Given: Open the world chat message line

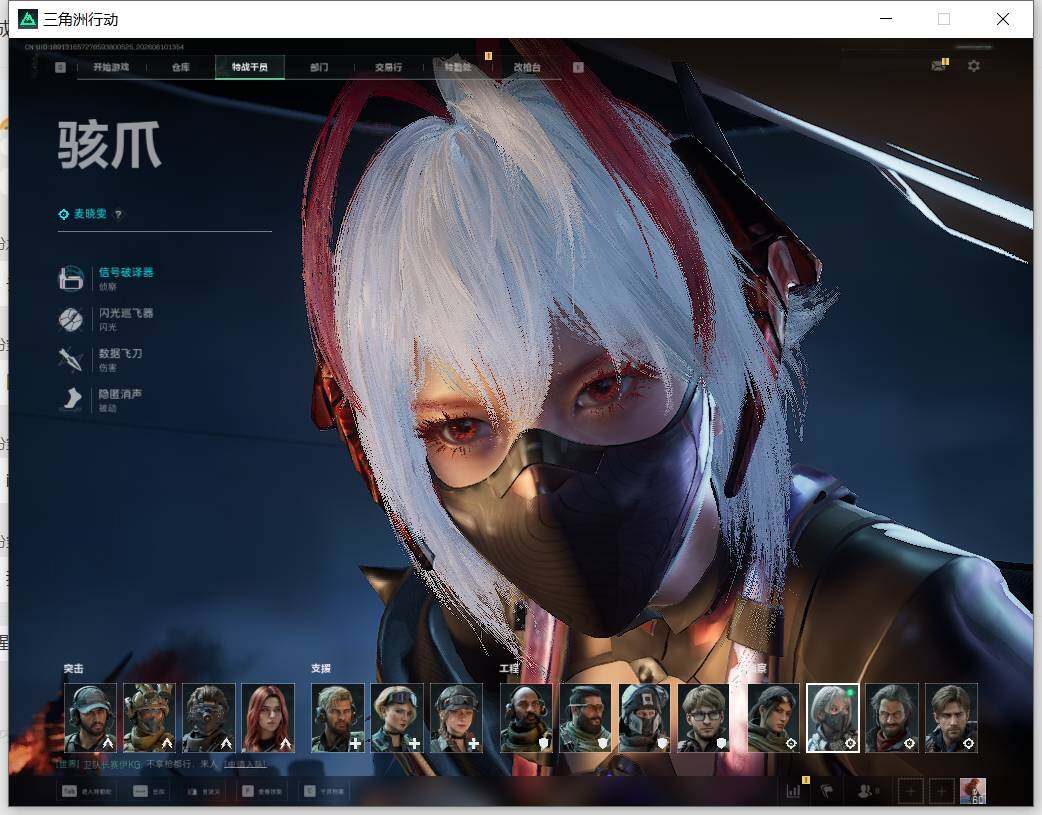Looking at the screenshot, I should (161, 764).
